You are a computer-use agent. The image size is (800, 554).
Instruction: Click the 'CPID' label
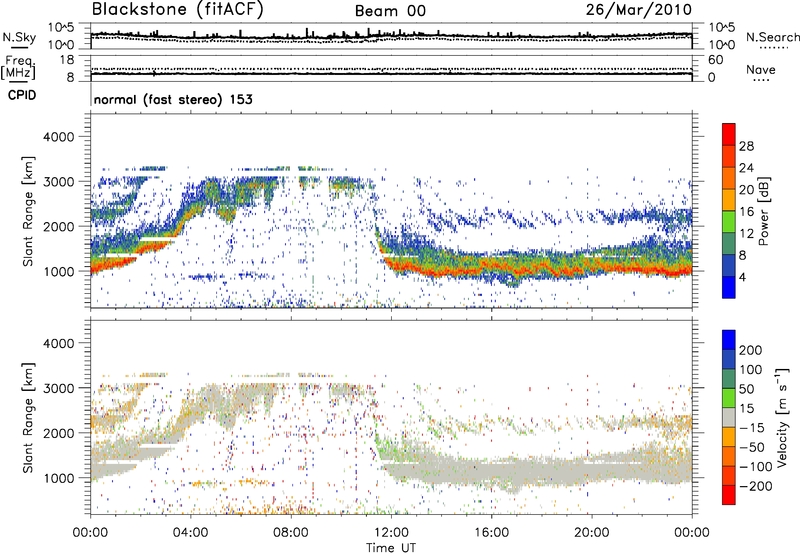point(22,95)
